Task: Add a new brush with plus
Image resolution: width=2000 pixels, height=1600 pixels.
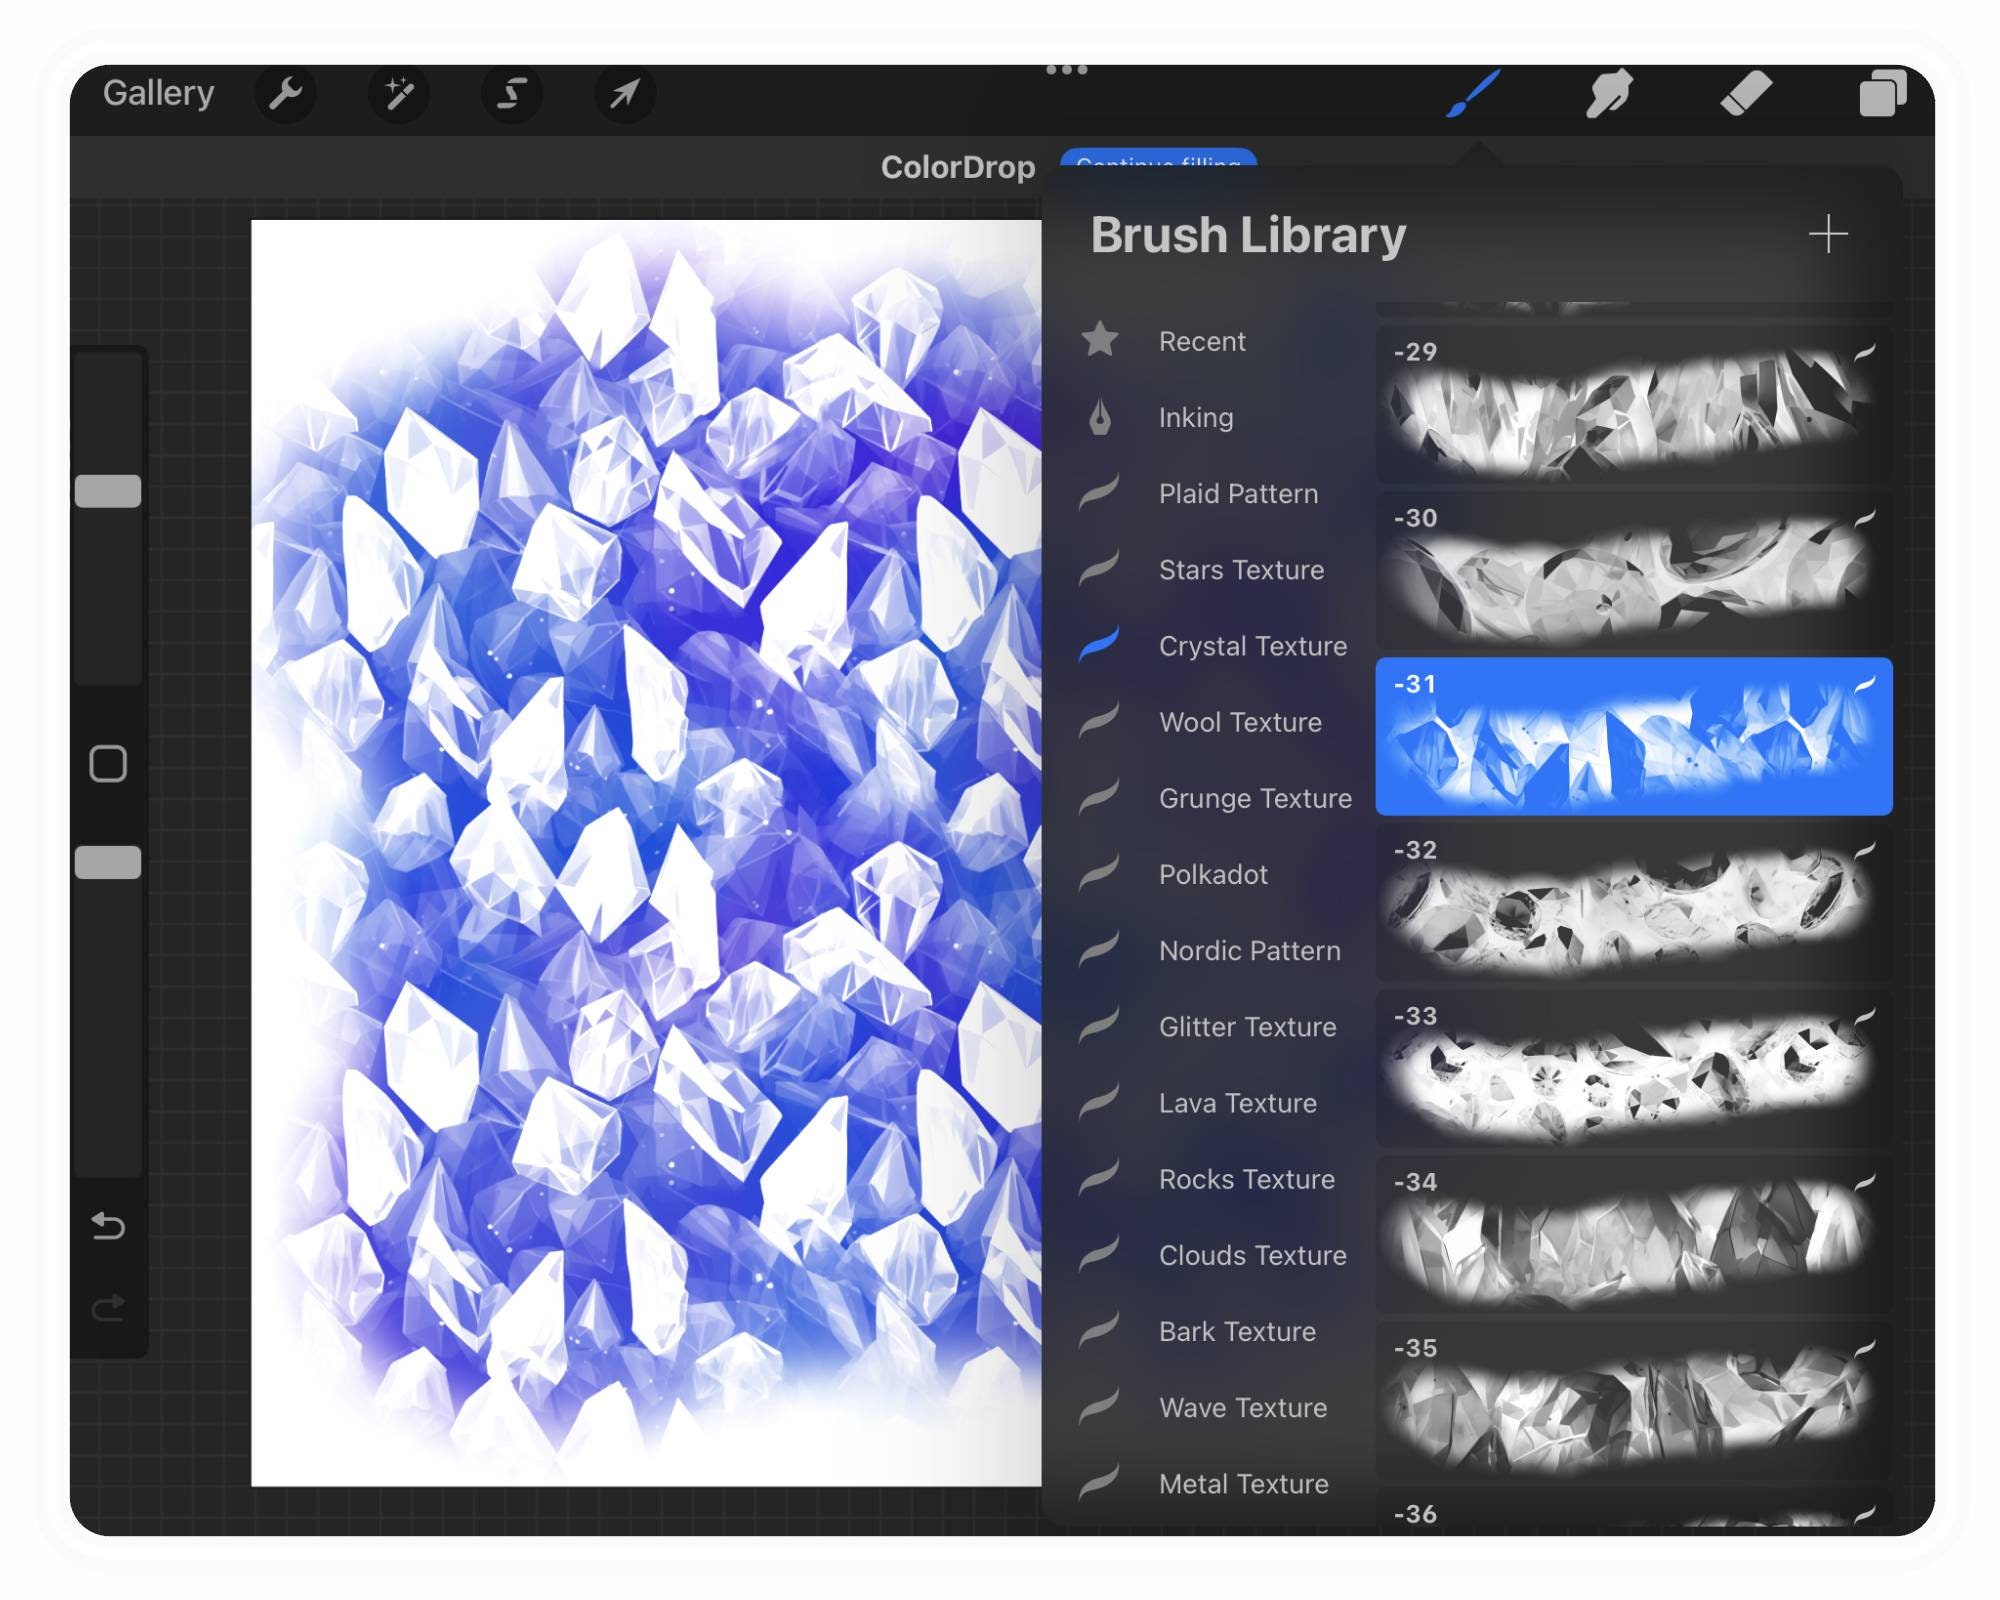Action: point(1828,234)
